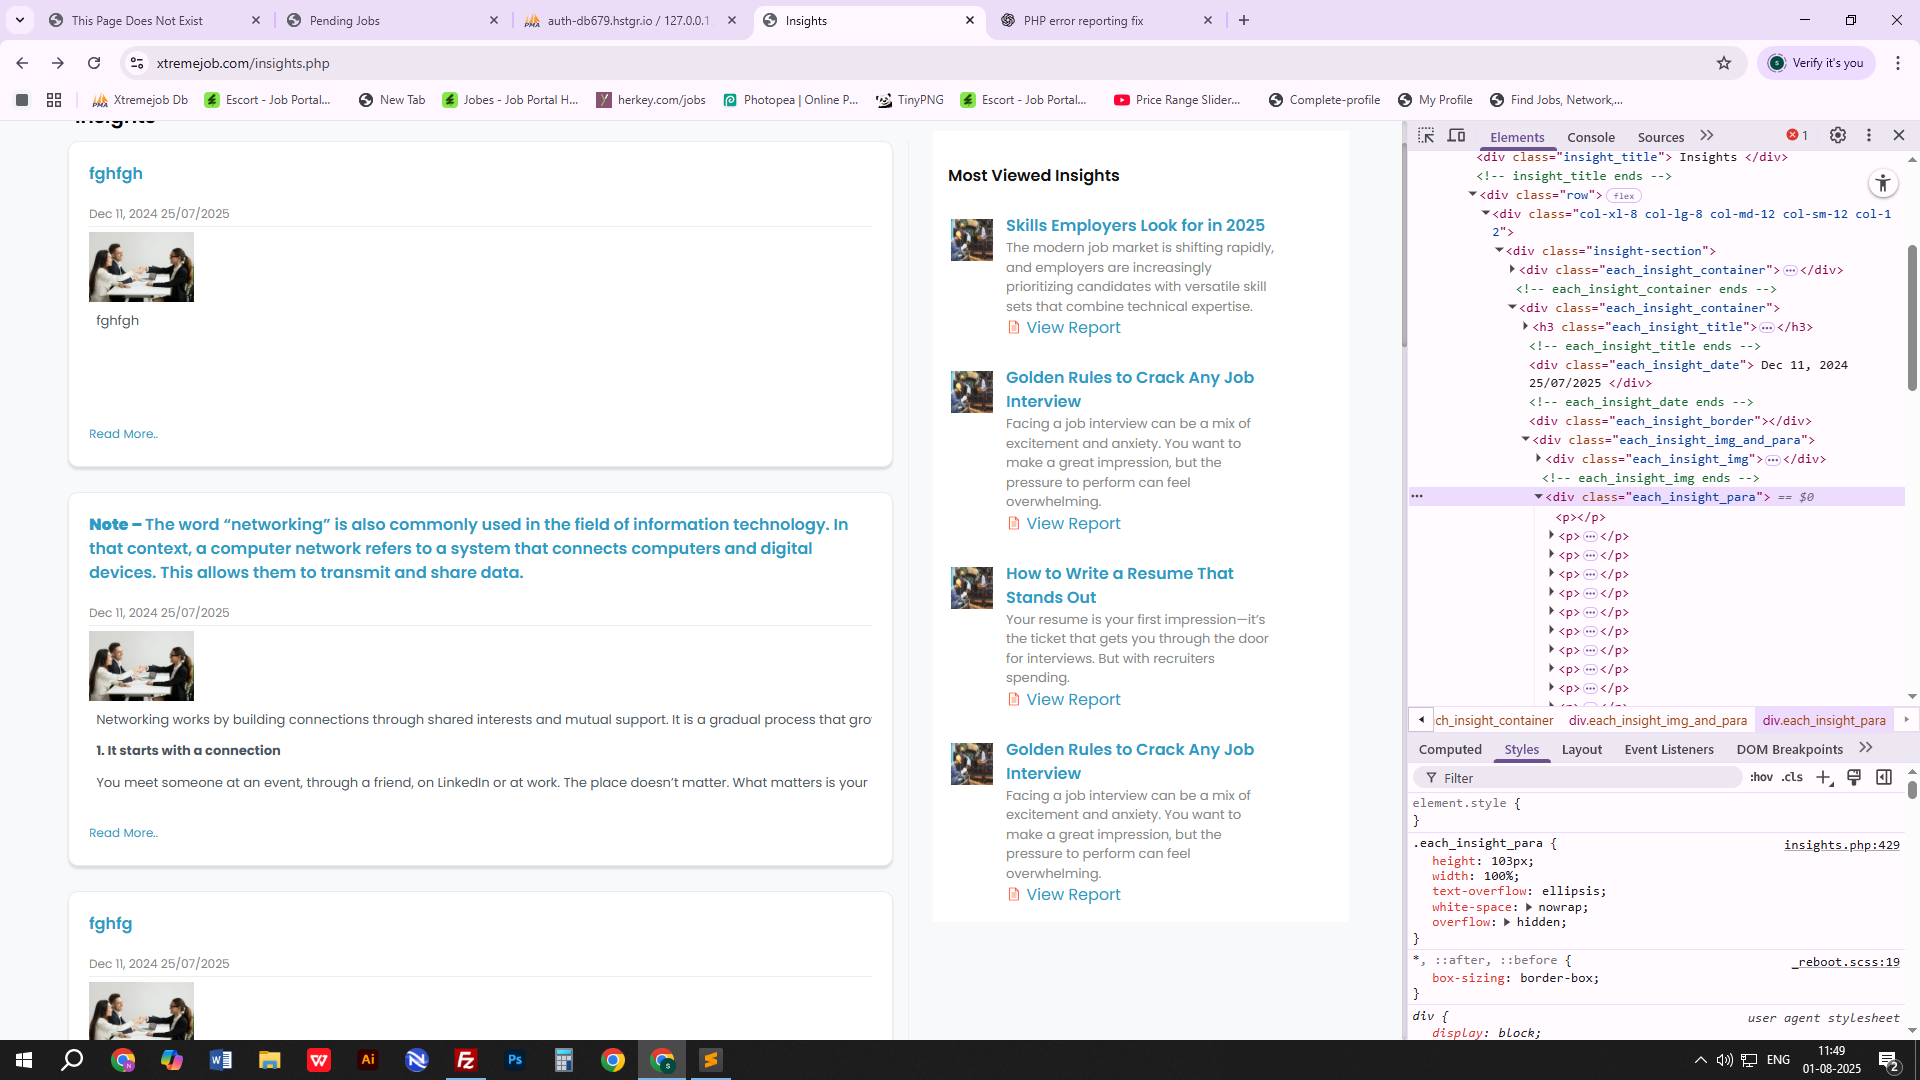Expand the h3 each_insight_title node

click(x=1526, y=327)
